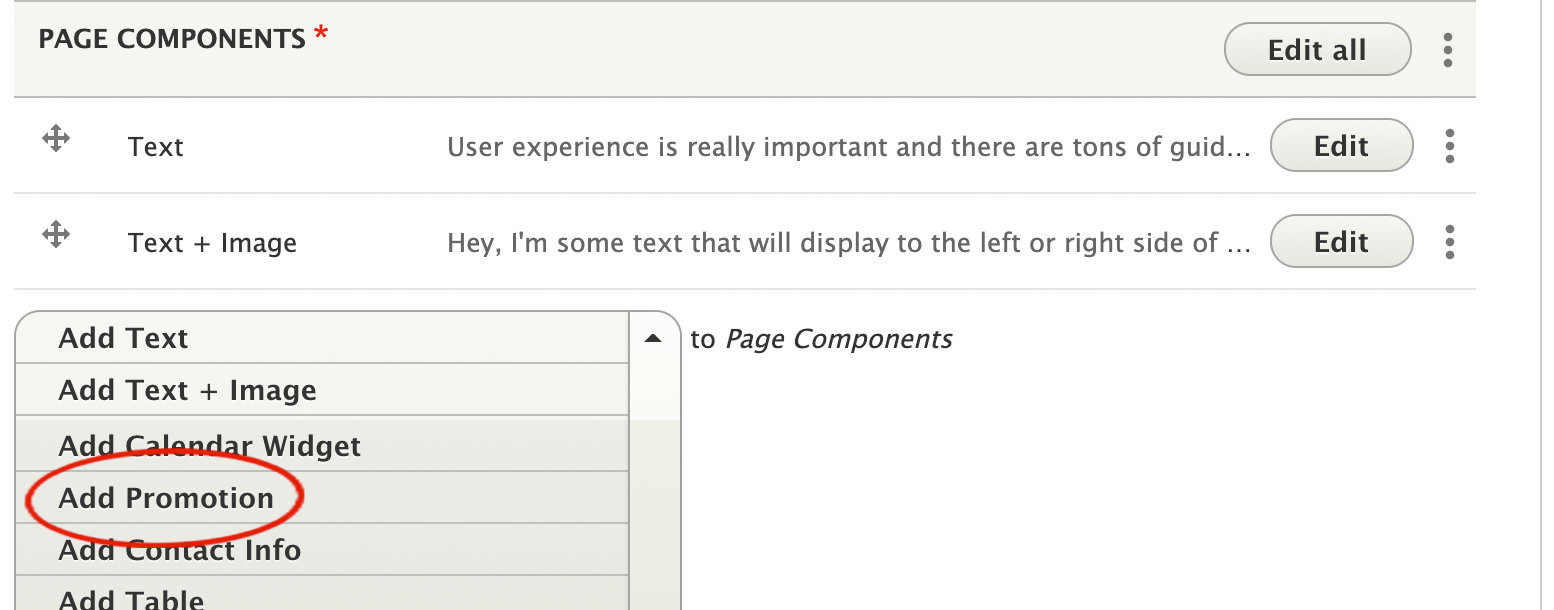Viewport: 1554px width, 610px height.
Task: Choose Add Text + Image option
Action: (x=322, y=390)
